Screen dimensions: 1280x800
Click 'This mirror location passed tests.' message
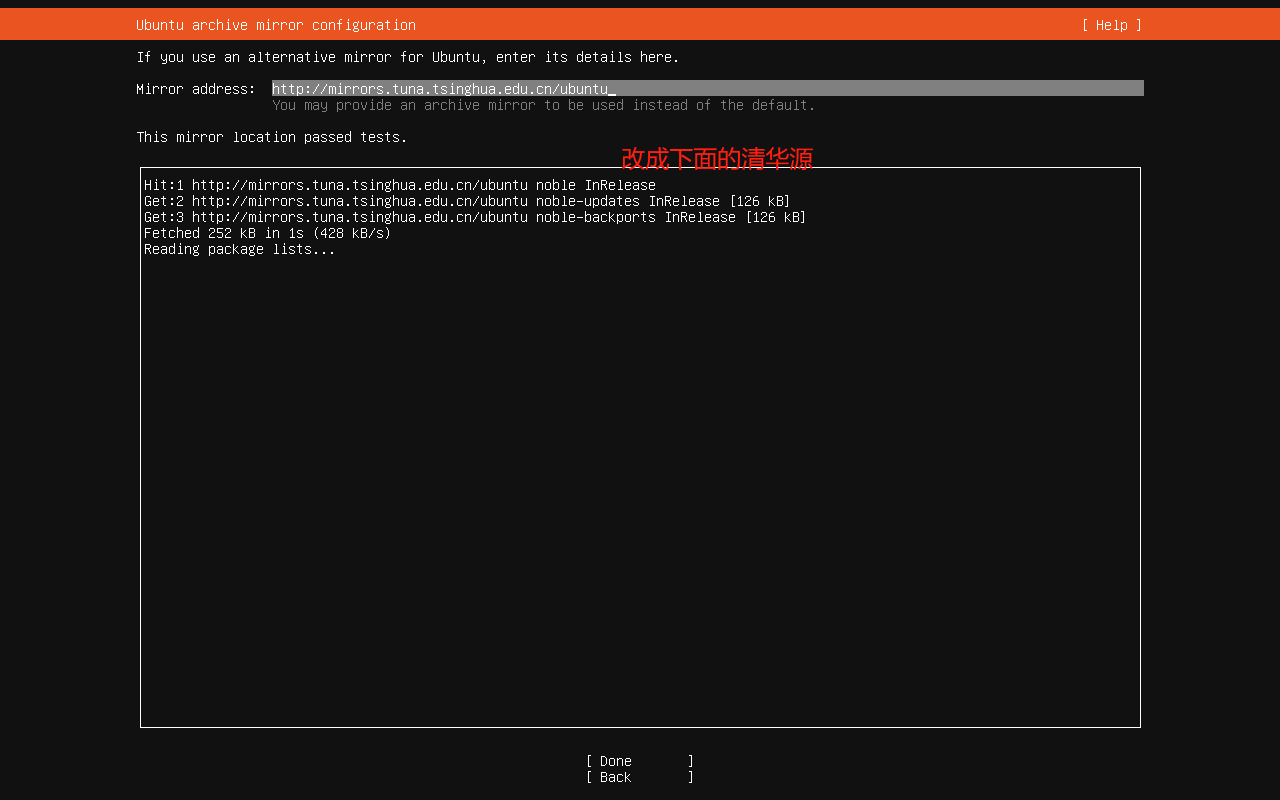(272, 137)
